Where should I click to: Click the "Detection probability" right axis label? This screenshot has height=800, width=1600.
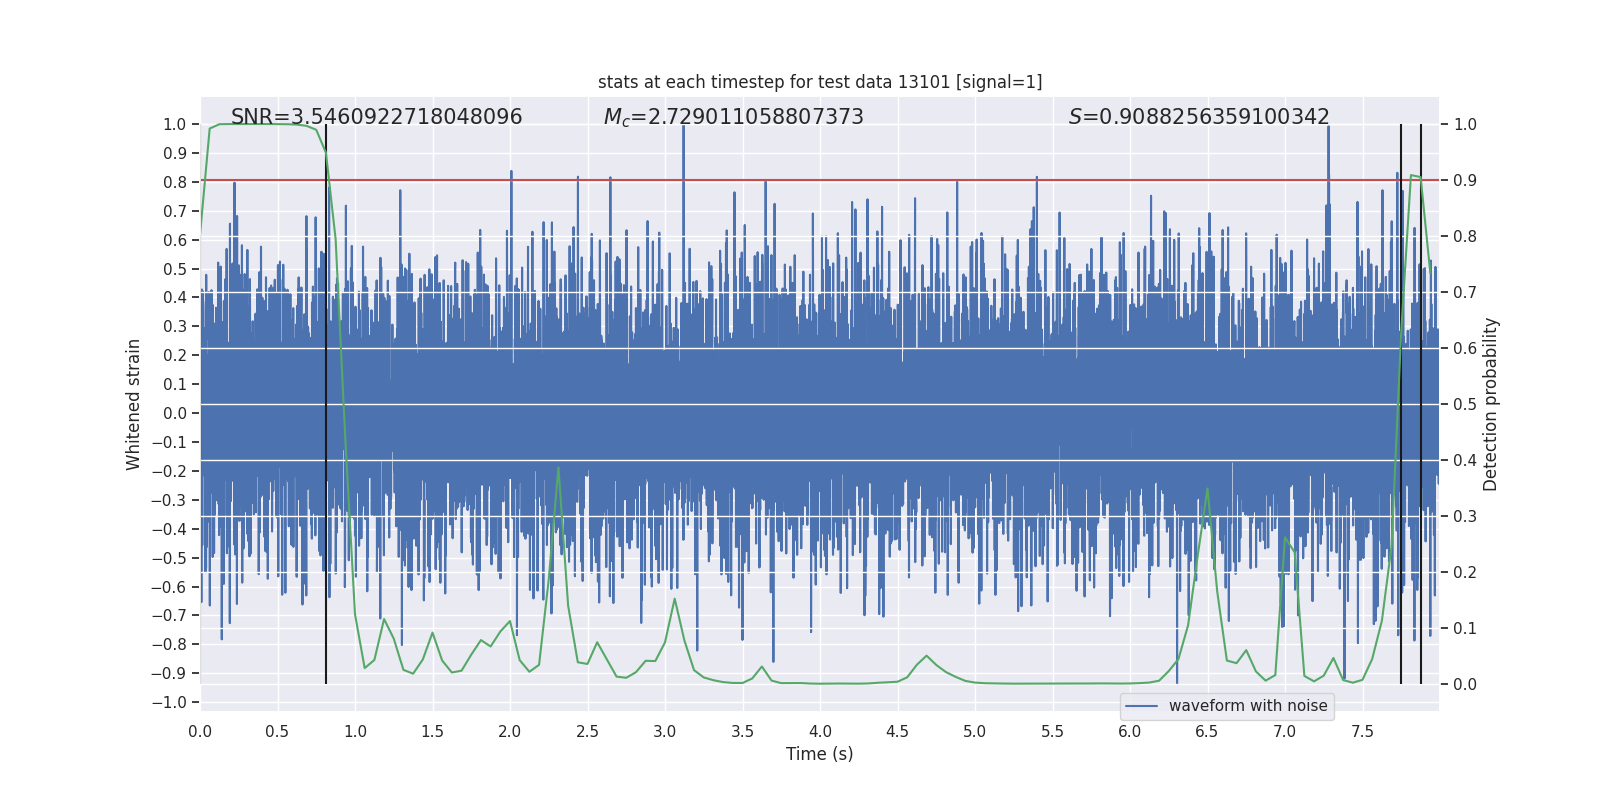[1491, 404]
